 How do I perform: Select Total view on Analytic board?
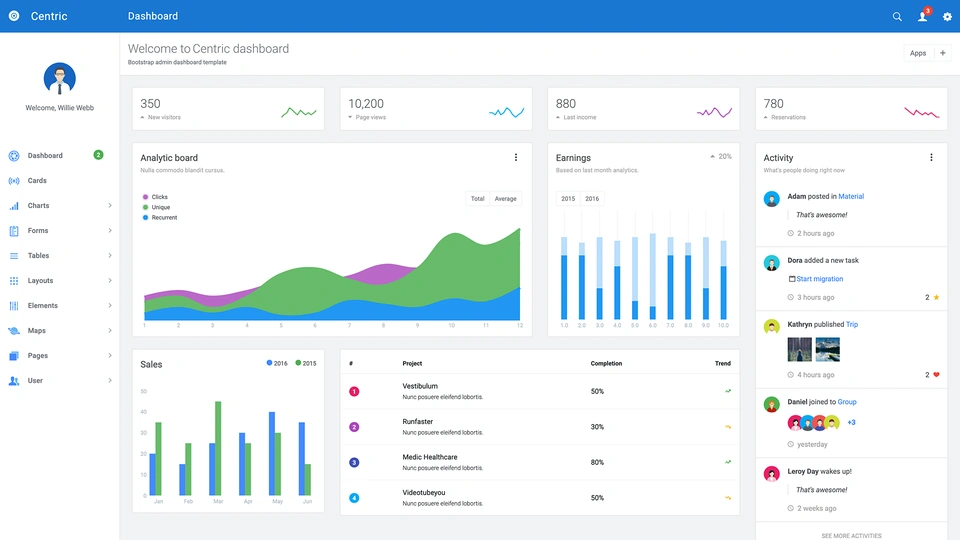(x=478, y=198)
